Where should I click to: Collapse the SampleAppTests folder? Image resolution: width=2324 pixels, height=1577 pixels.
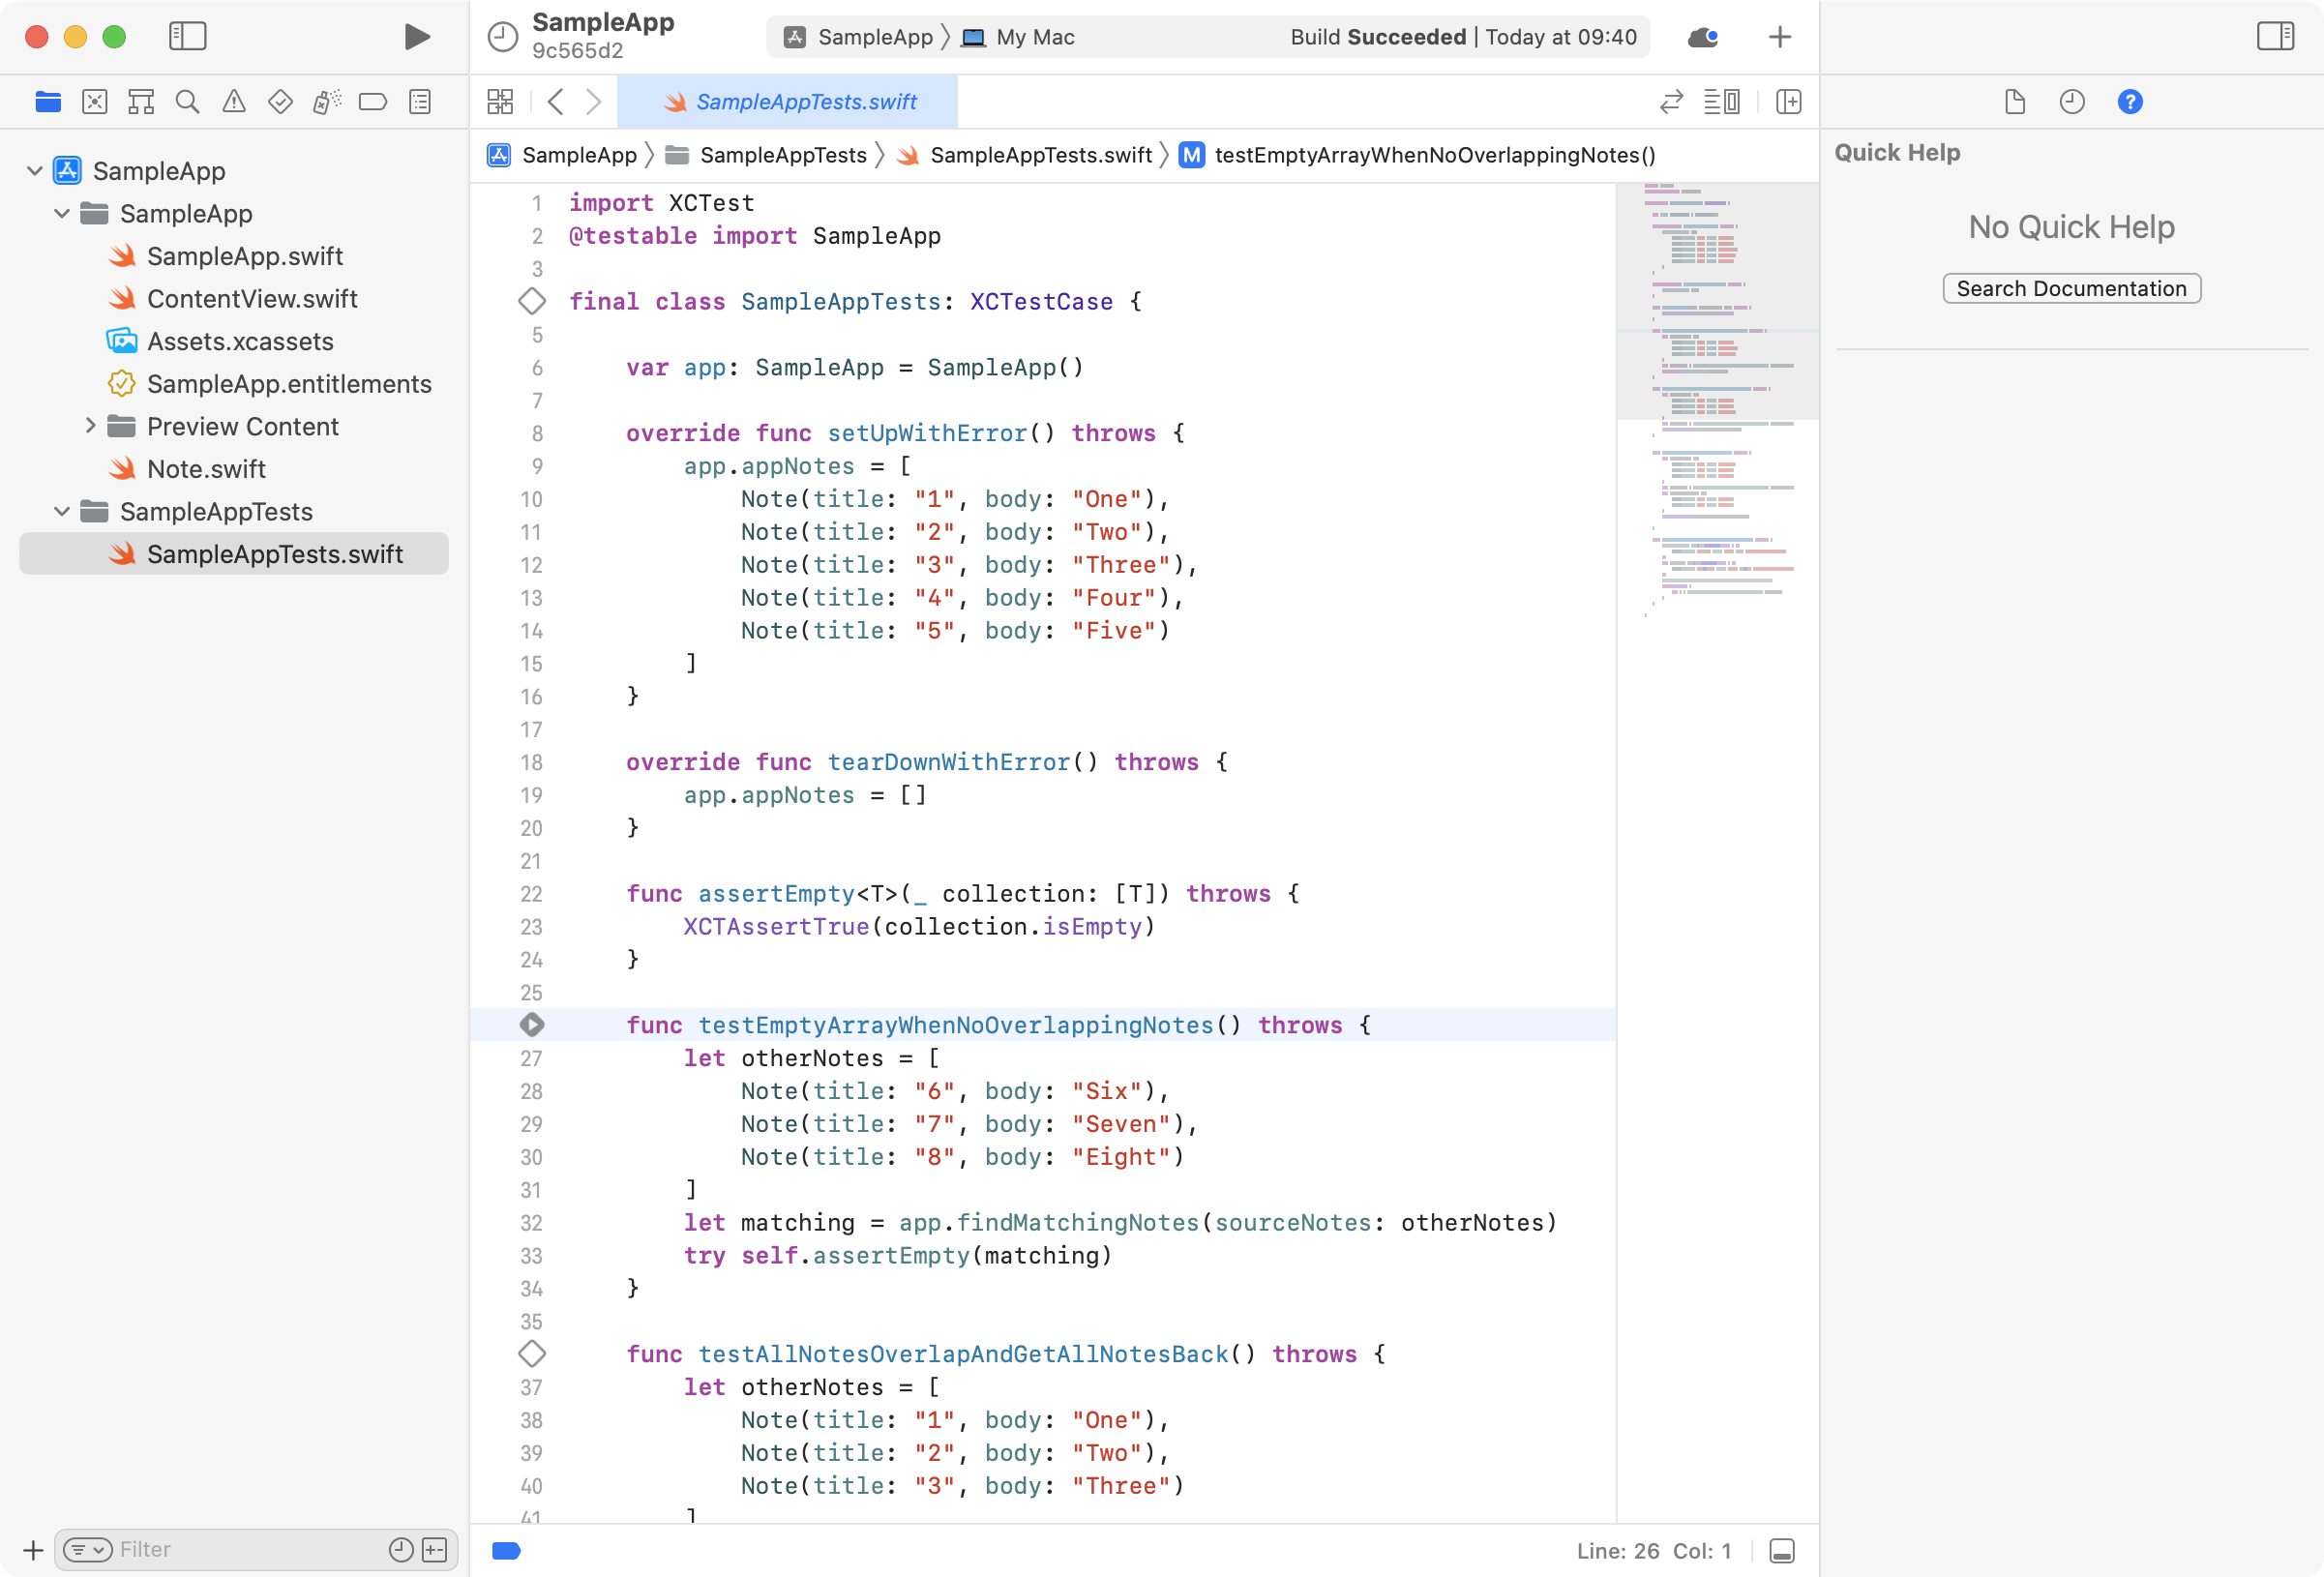point(62,511)
